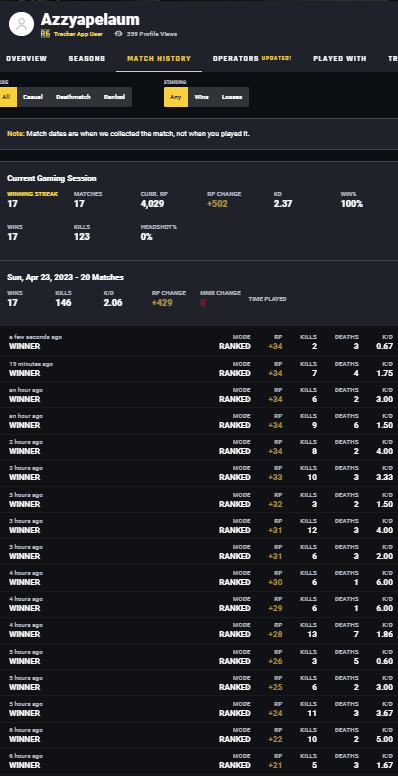Click the +21 RP match row
The height and width of the screenshot is (776, 398).
pyautogui.click(x=199, y=761)
